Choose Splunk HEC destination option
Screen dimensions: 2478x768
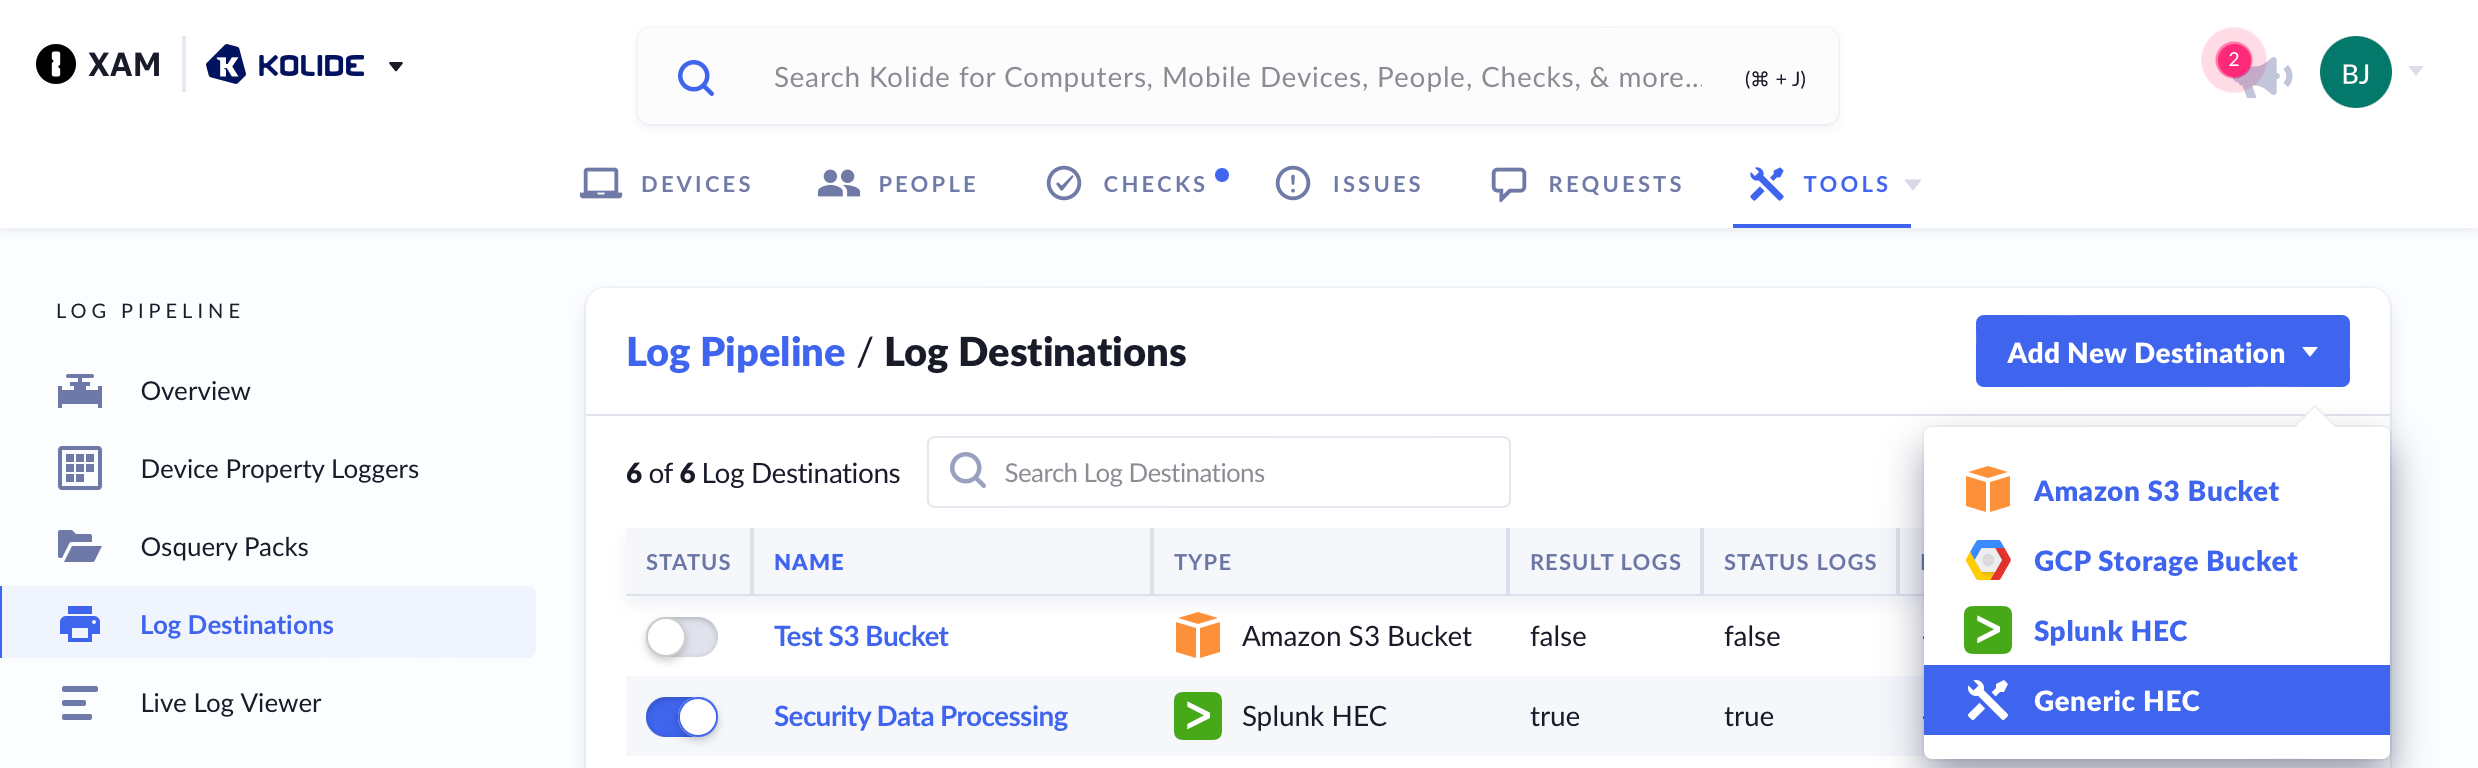click(2110, 631)
